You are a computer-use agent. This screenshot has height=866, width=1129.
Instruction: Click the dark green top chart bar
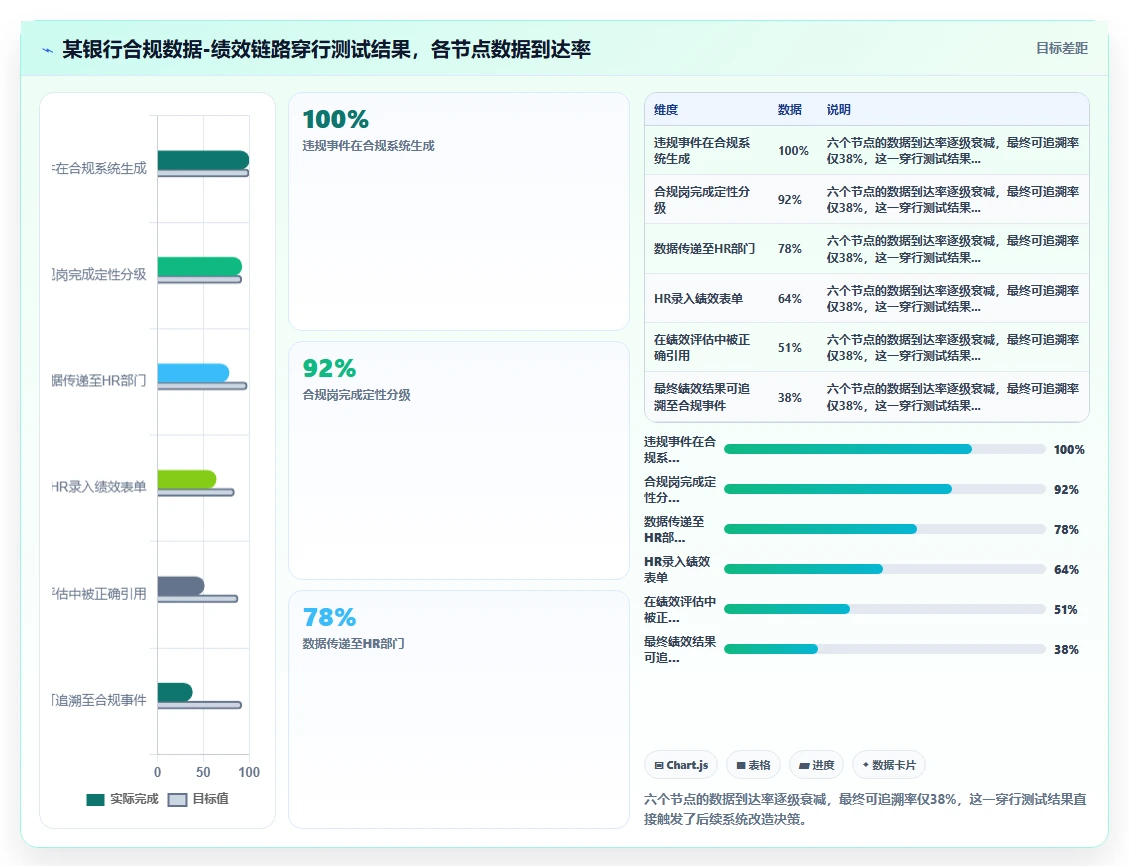tap(203, 160)
